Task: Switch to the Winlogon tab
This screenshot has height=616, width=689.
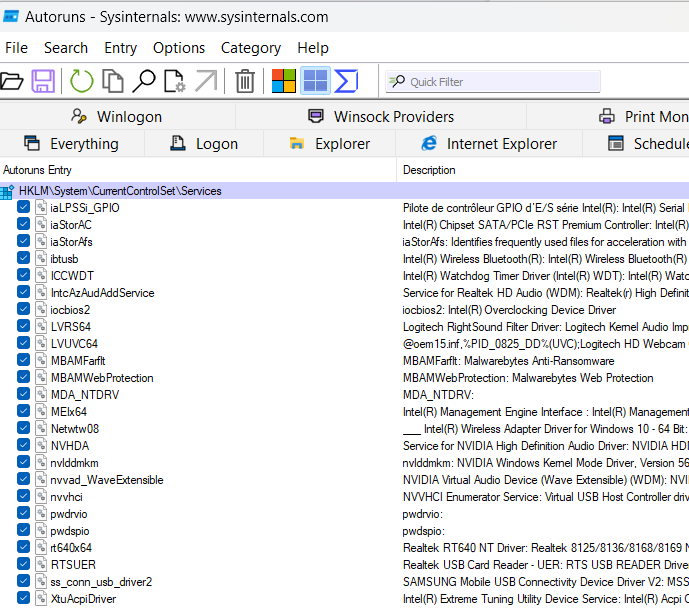Action: pos(117,116)
